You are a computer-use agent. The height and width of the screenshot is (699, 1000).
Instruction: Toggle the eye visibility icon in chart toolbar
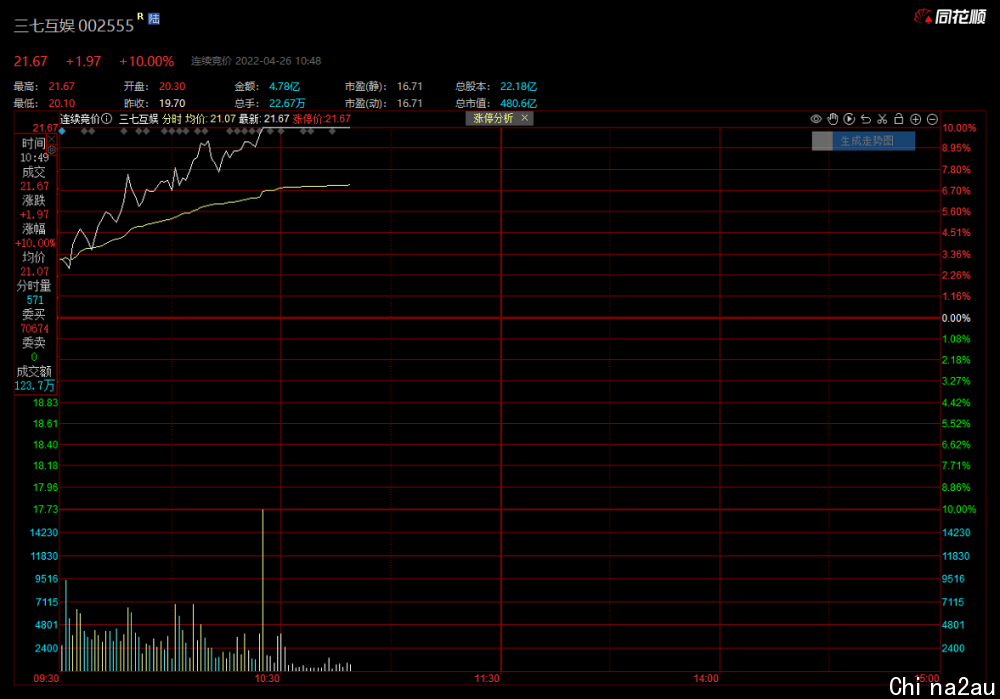[816, 119]
